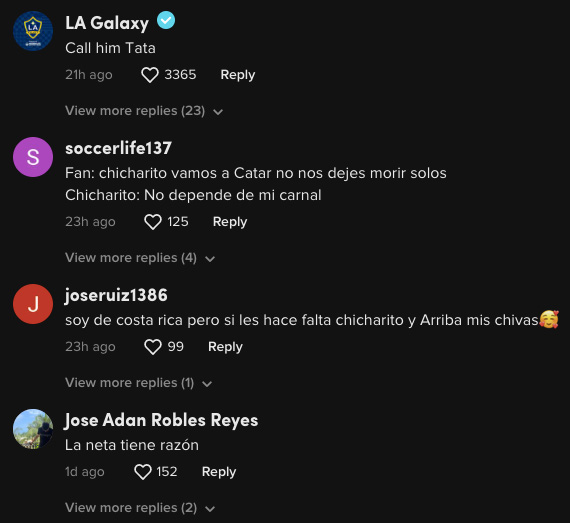Tap heart on joseruiz1386's comment

tap(153, 347)
